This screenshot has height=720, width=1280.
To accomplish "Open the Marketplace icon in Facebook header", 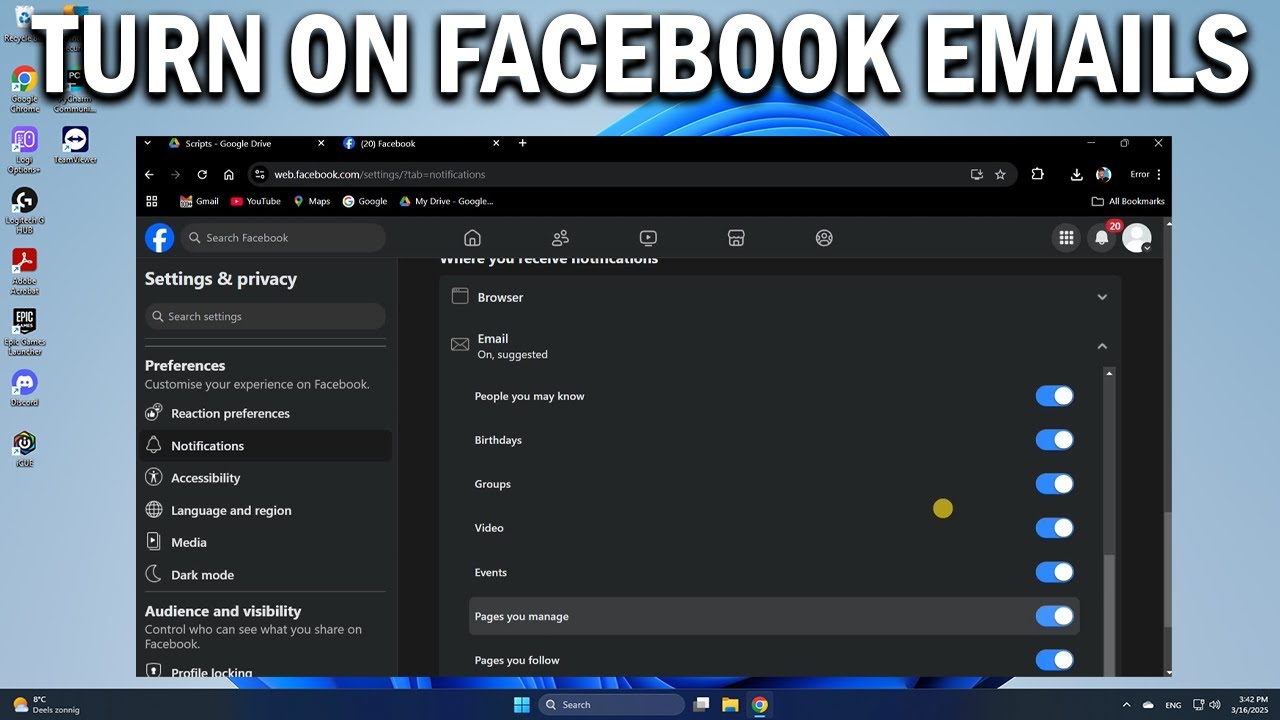I will (x=736, y=238).
